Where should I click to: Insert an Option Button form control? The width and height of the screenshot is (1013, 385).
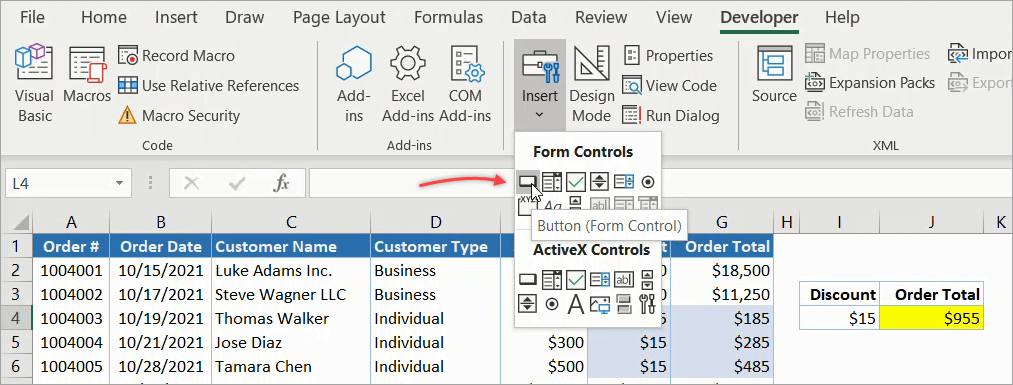[648, 182]
